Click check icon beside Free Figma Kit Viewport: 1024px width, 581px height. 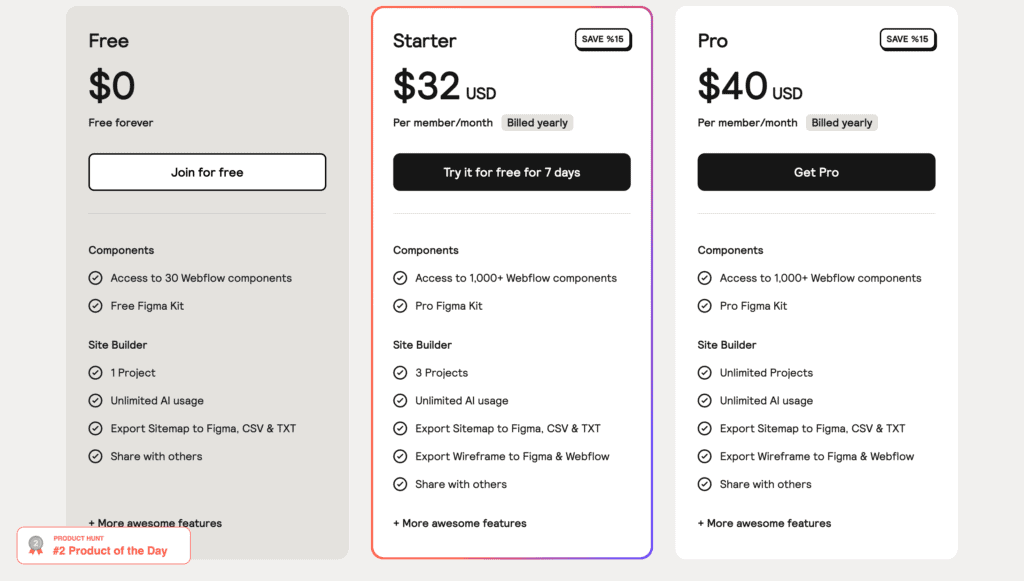95,306
